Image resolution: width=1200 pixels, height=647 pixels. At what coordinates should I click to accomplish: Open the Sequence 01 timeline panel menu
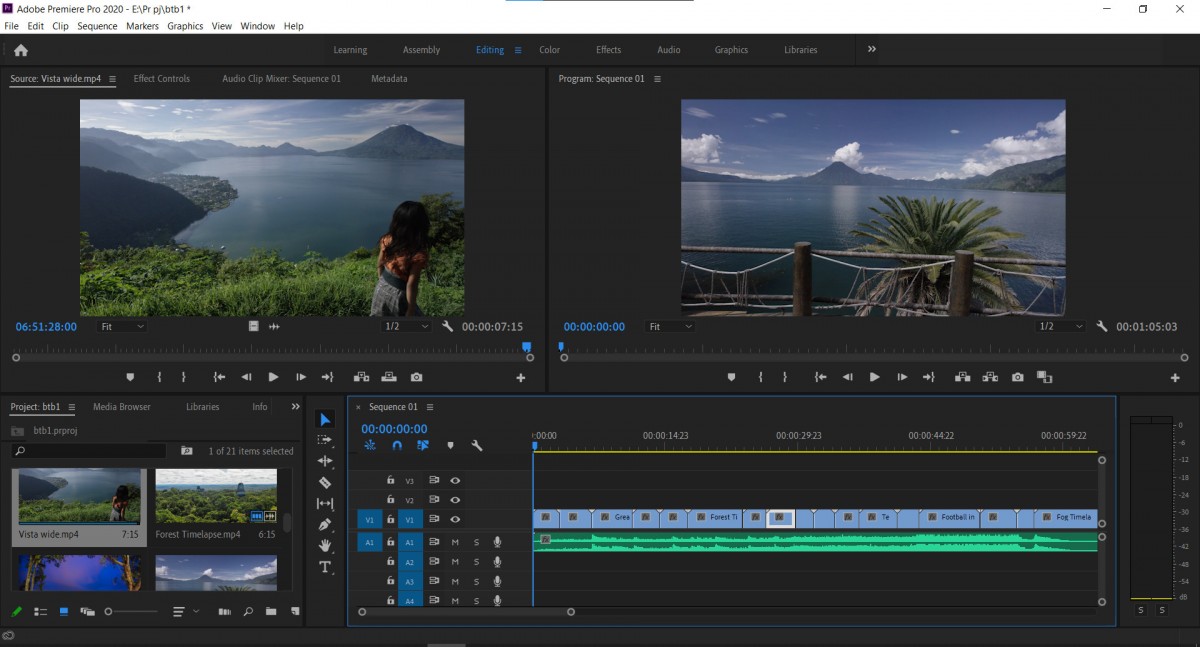pos(430,407)
